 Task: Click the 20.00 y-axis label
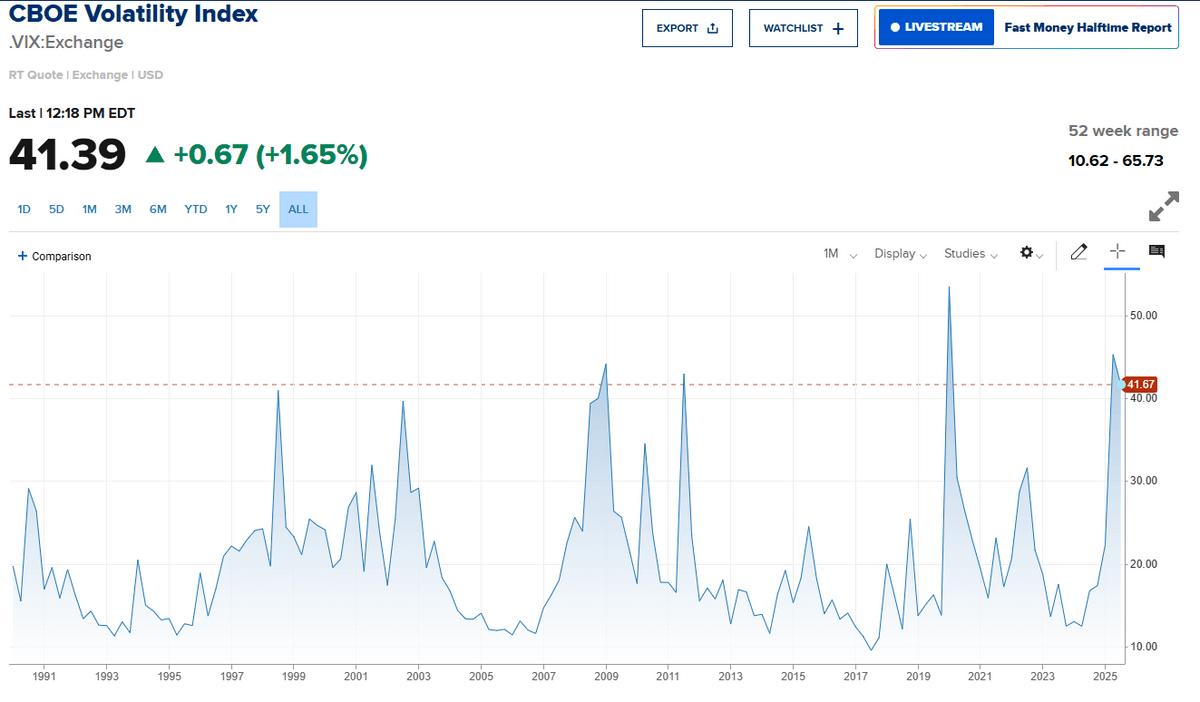1144,564
